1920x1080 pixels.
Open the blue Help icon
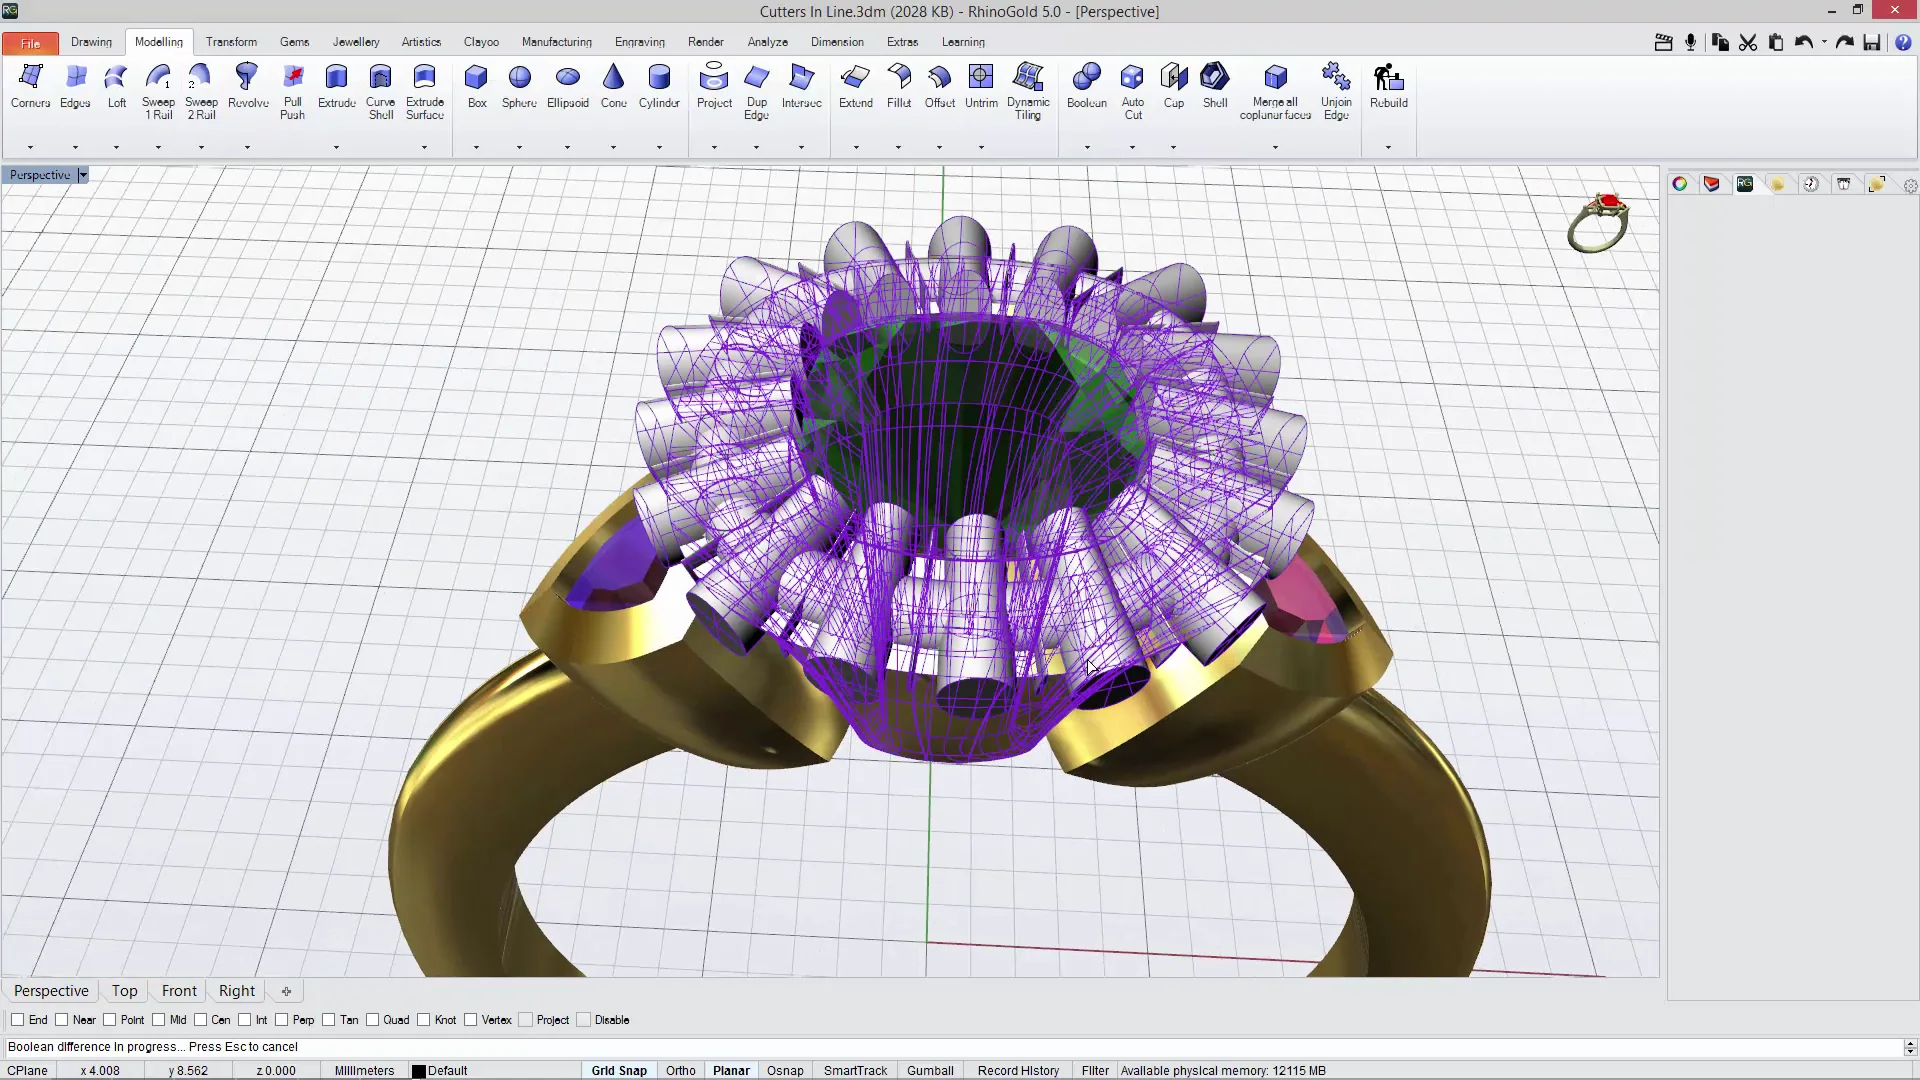click(1903, 42)
